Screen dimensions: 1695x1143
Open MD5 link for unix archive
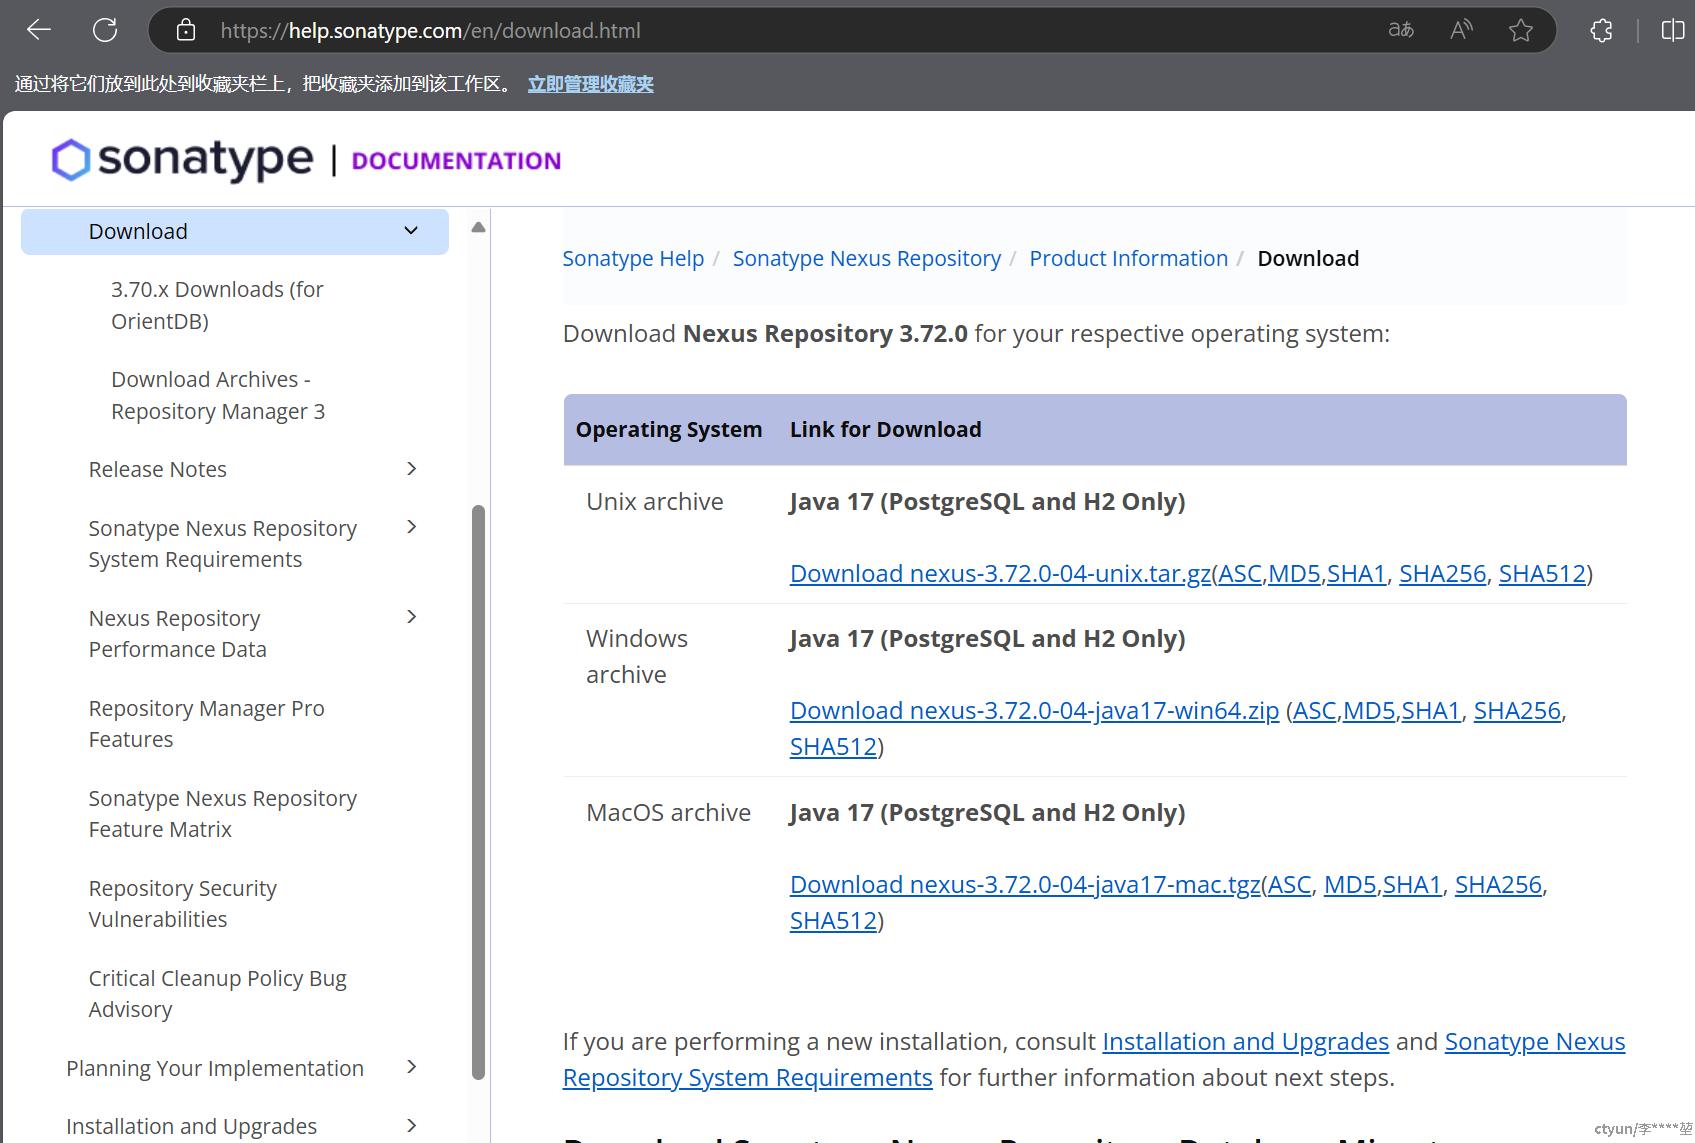pyautogui.click(x=1295, y=573)
